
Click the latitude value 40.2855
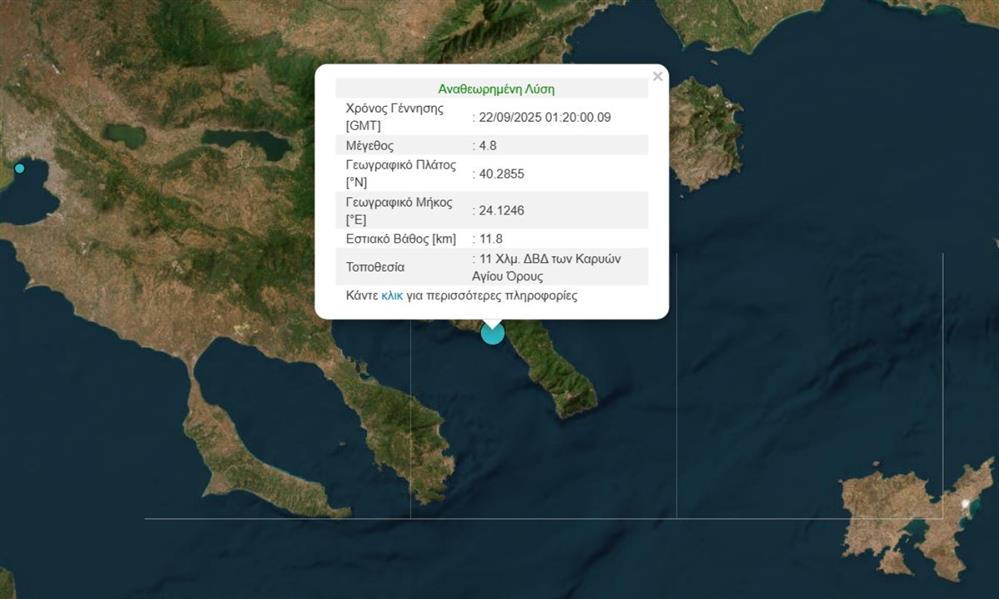502,174
